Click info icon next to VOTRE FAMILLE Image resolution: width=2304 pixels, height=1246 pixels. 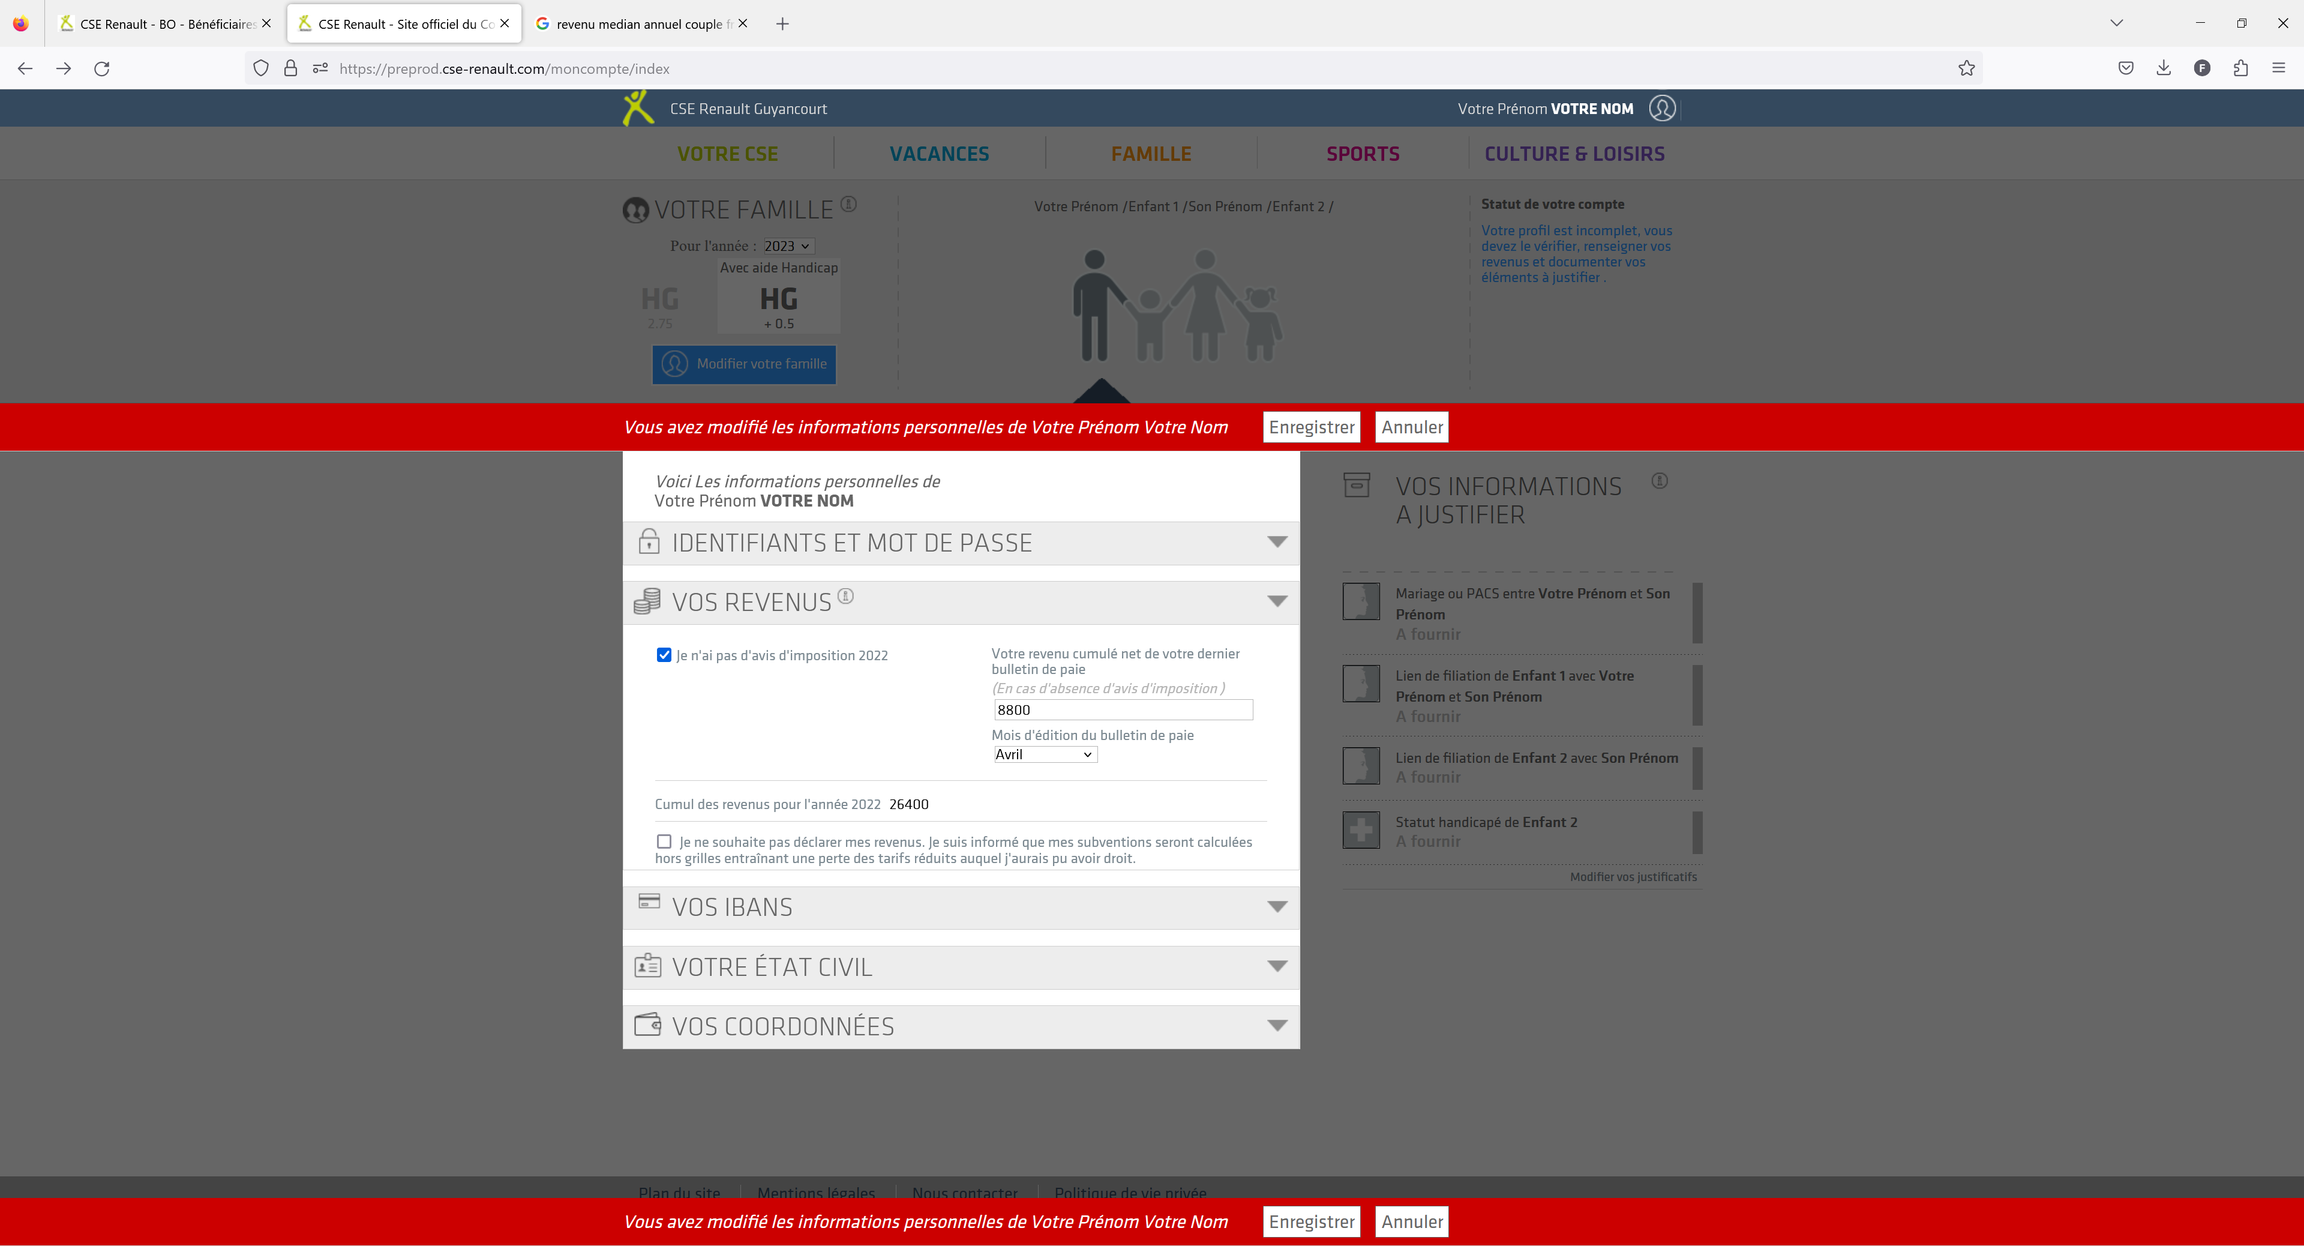[848, 204]
